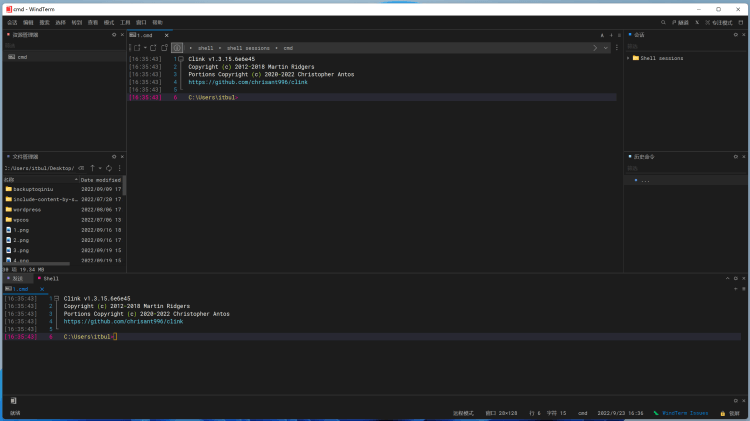
Task: Add a new tab with plus icon
Action: point(611,35)
